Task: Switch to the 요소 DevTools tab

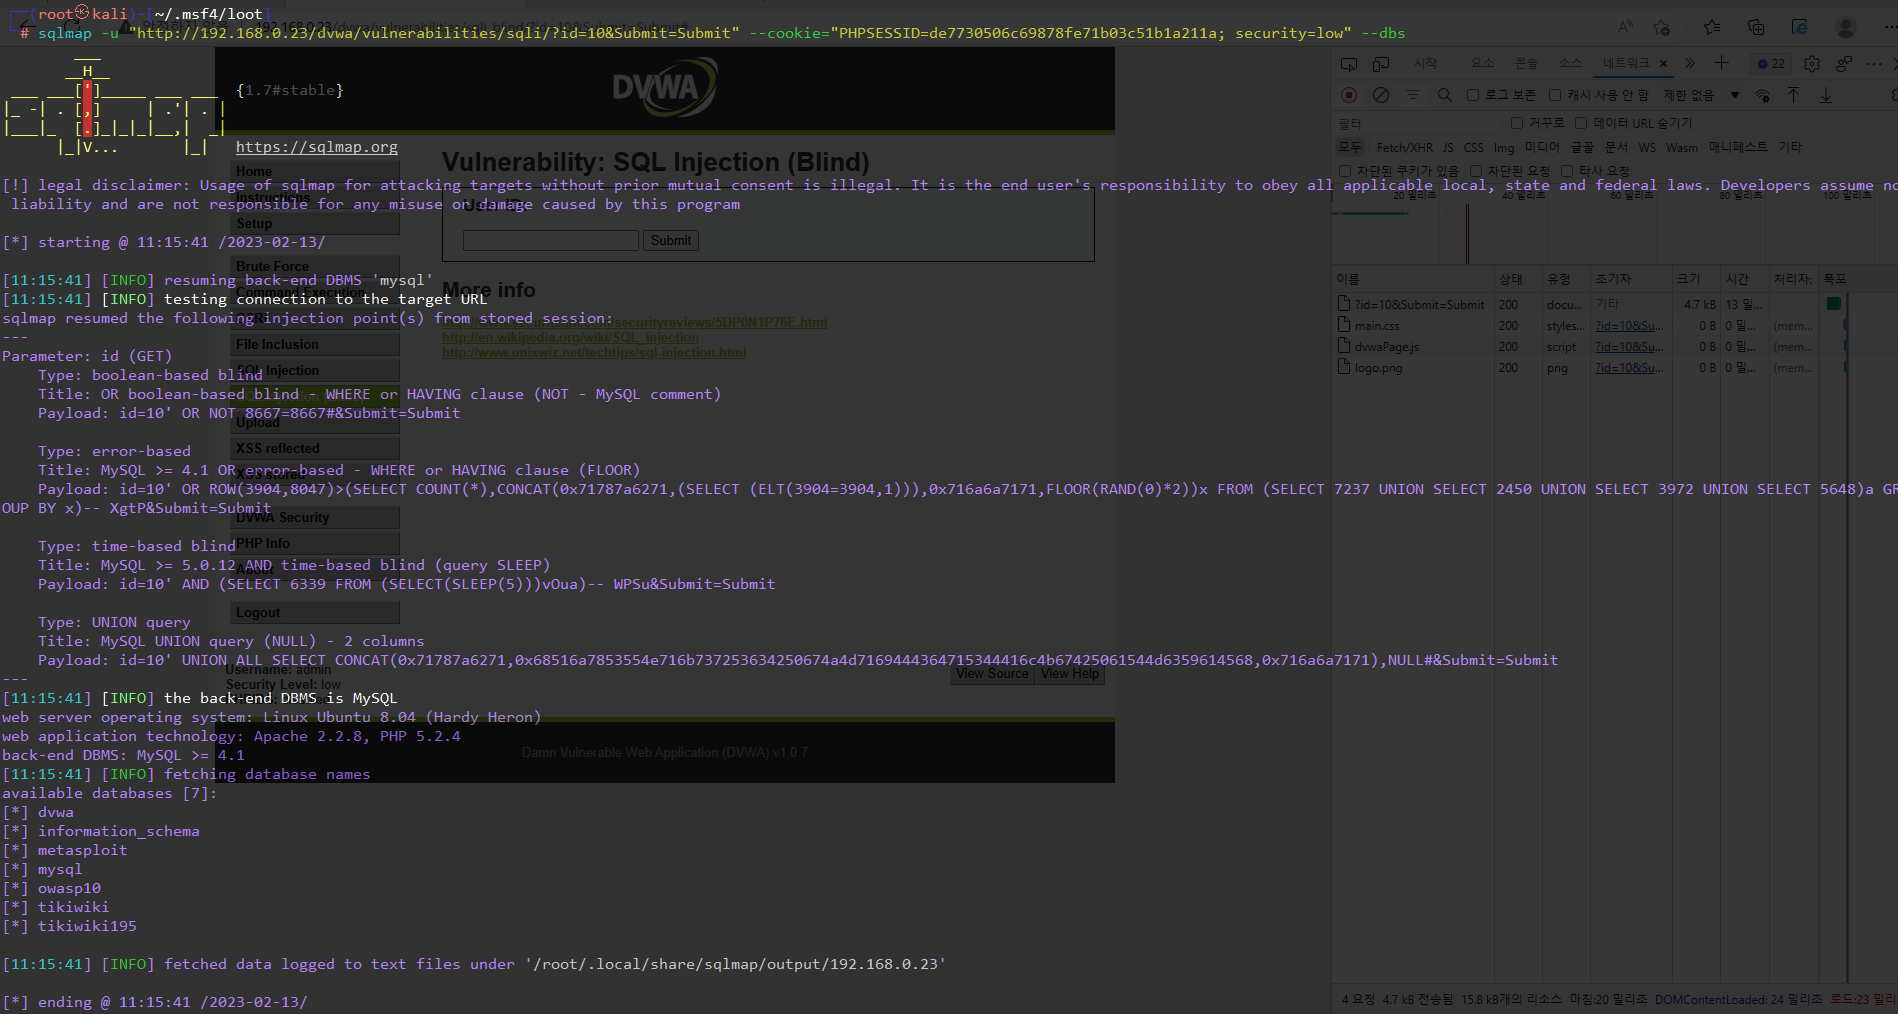Action: click(1482, 63)
